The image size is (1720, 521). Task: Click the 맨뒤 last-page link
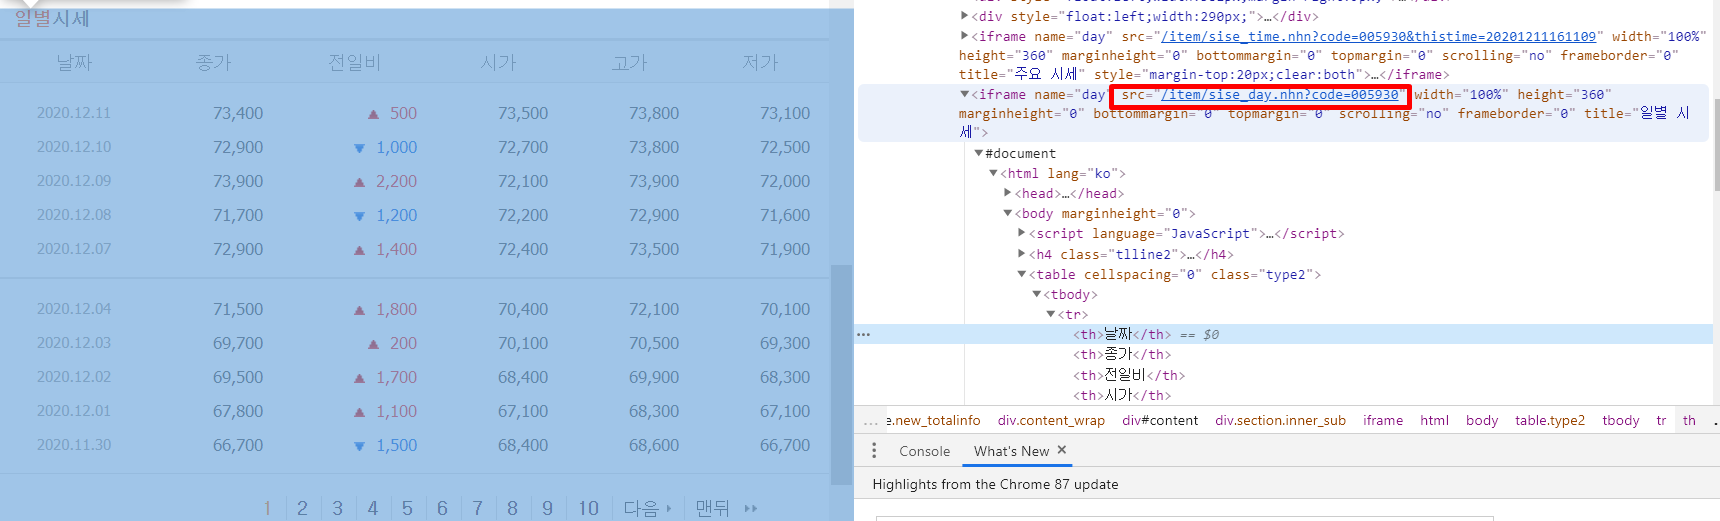[726, 508]
